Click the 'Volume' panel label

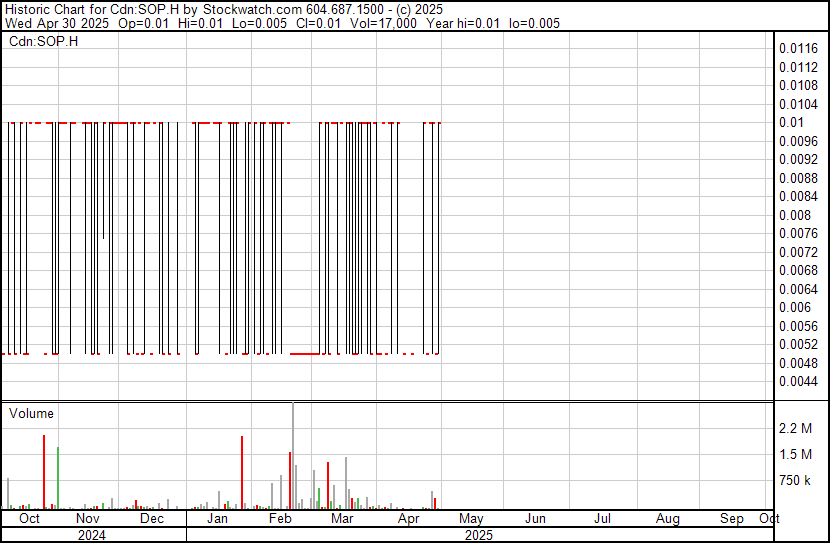click(31, 413)
